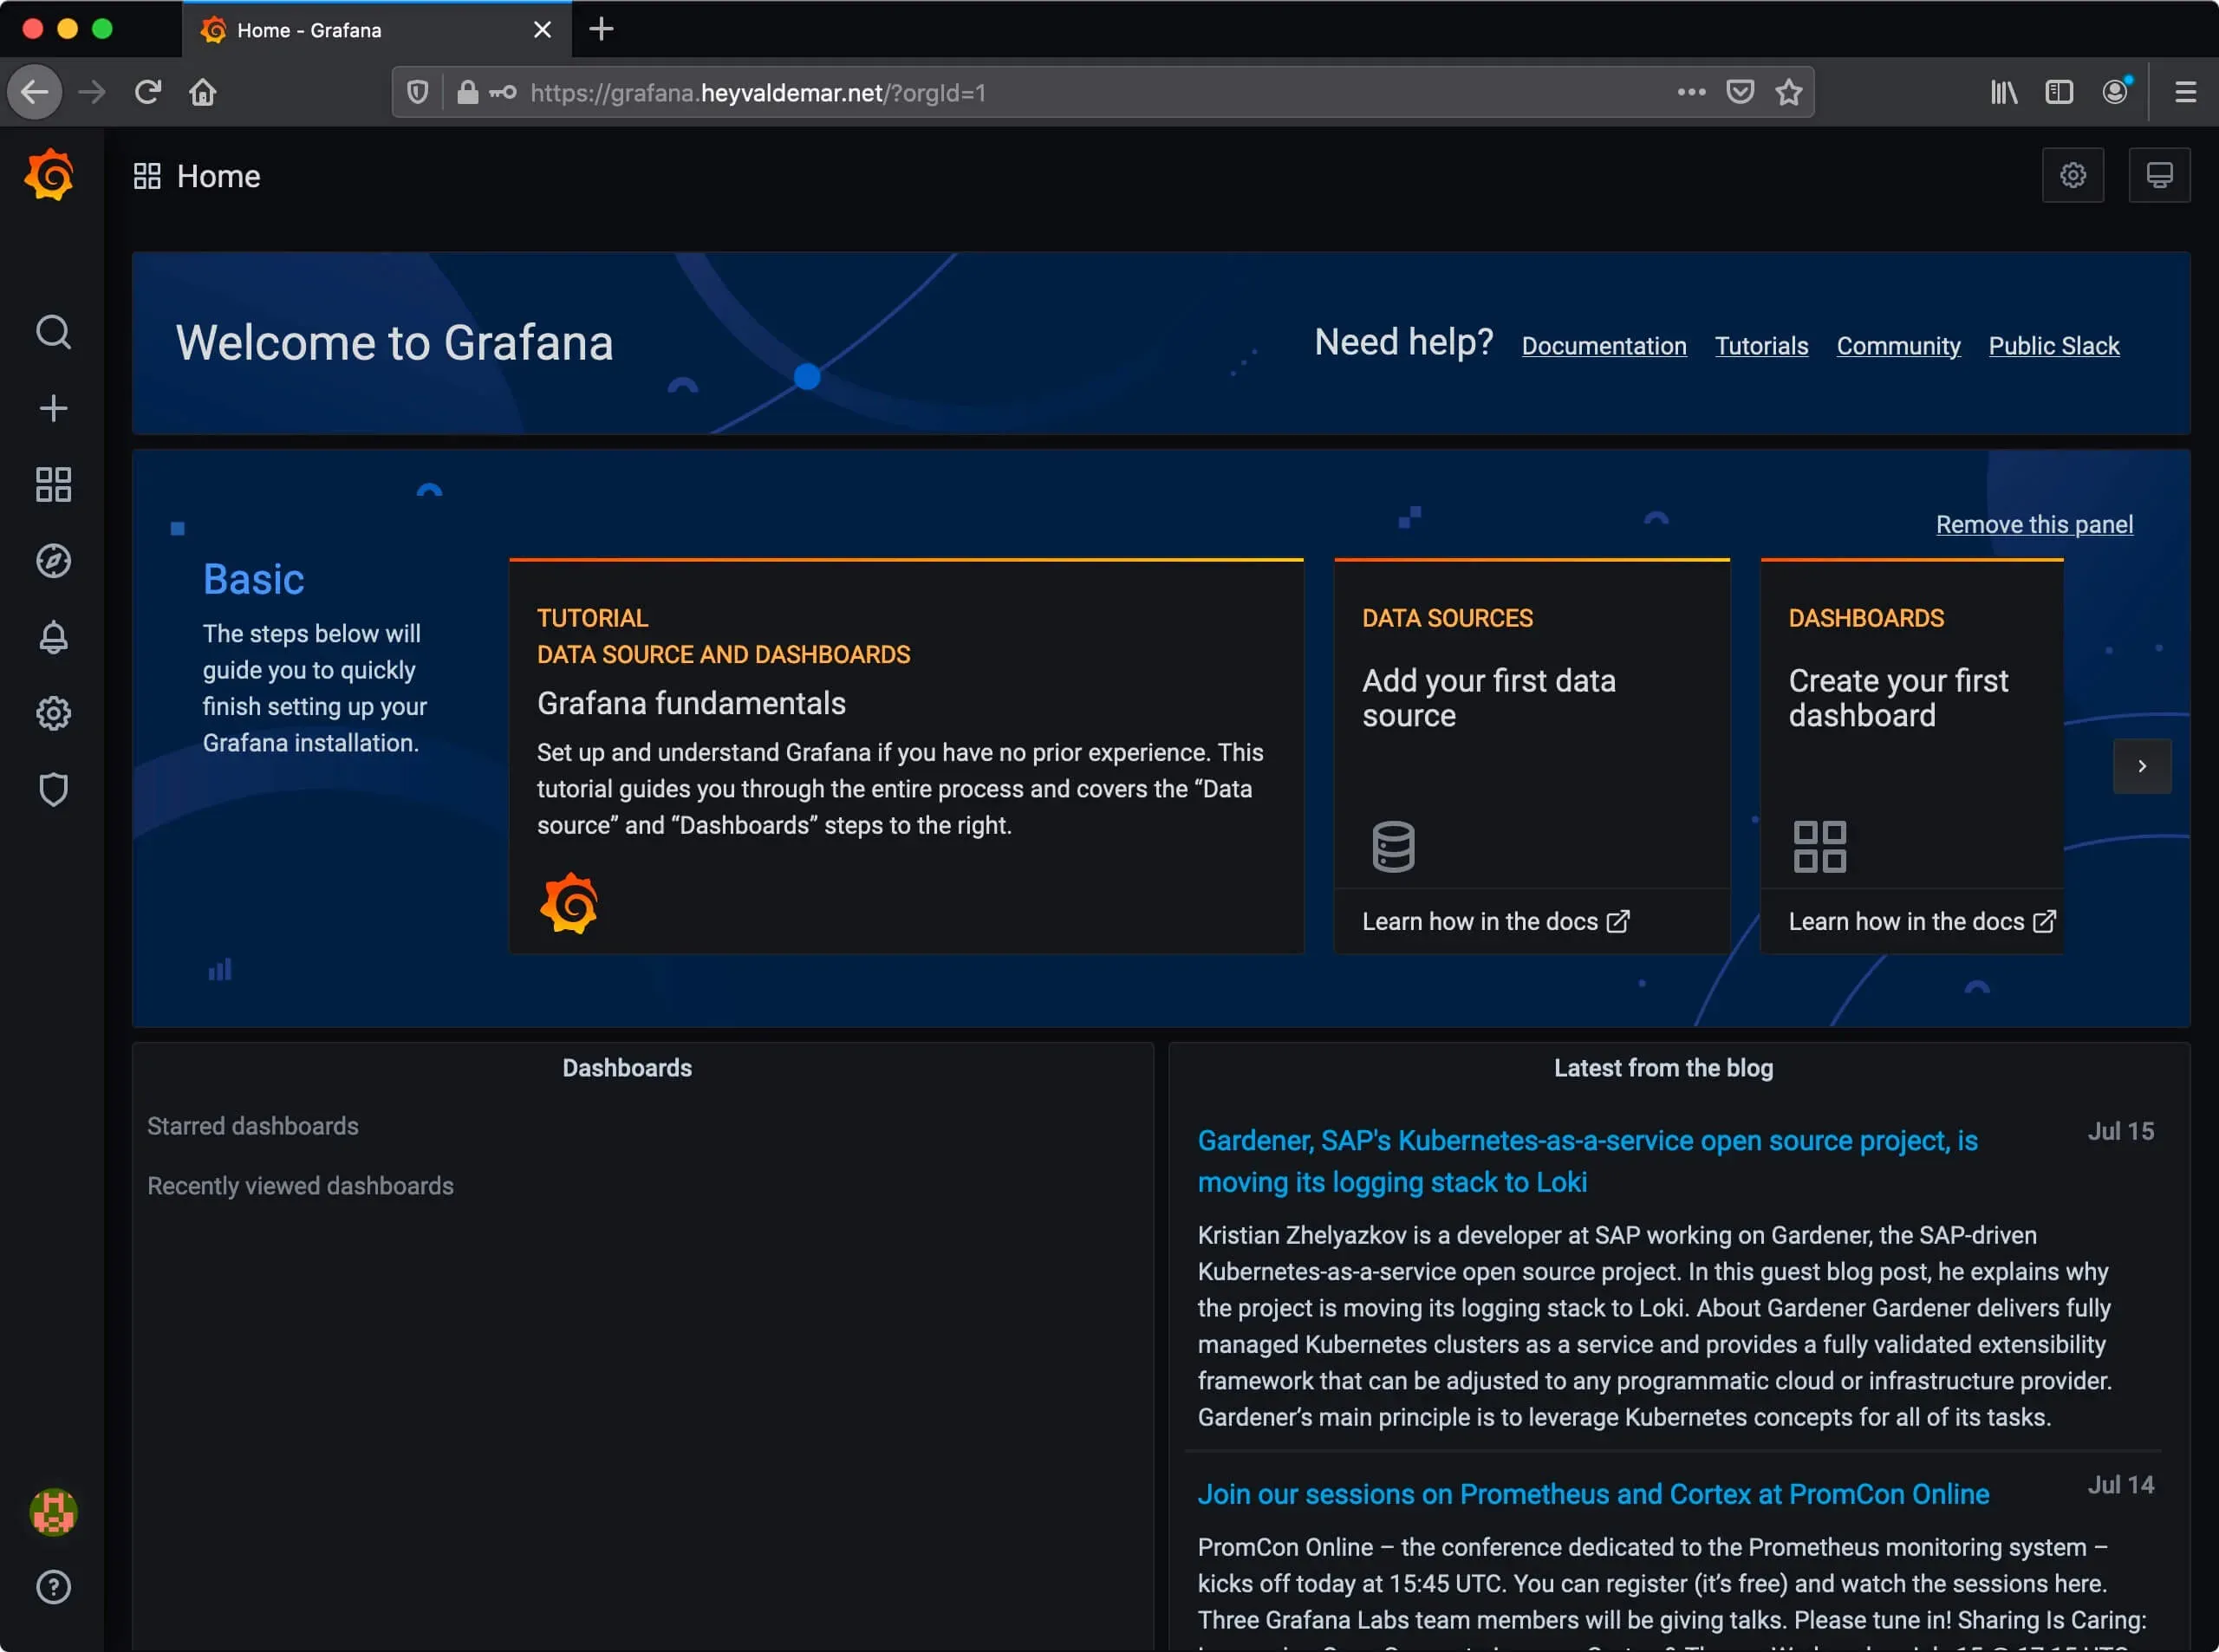Open dashboard settings gear in the top bar
The width and height of the screenshot is (2219, 1652).
pos(2073,175)
